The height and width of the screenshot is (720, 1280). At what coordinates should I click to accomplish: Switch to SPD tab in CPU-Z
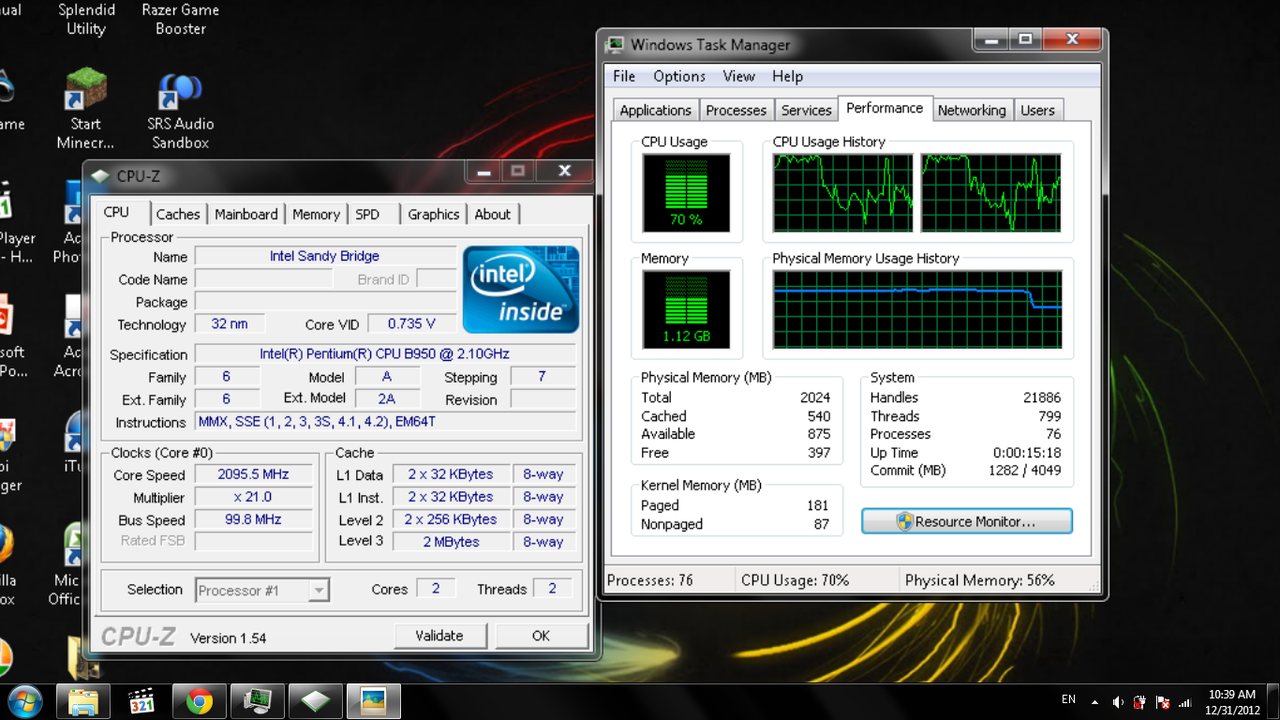point(368,214)
